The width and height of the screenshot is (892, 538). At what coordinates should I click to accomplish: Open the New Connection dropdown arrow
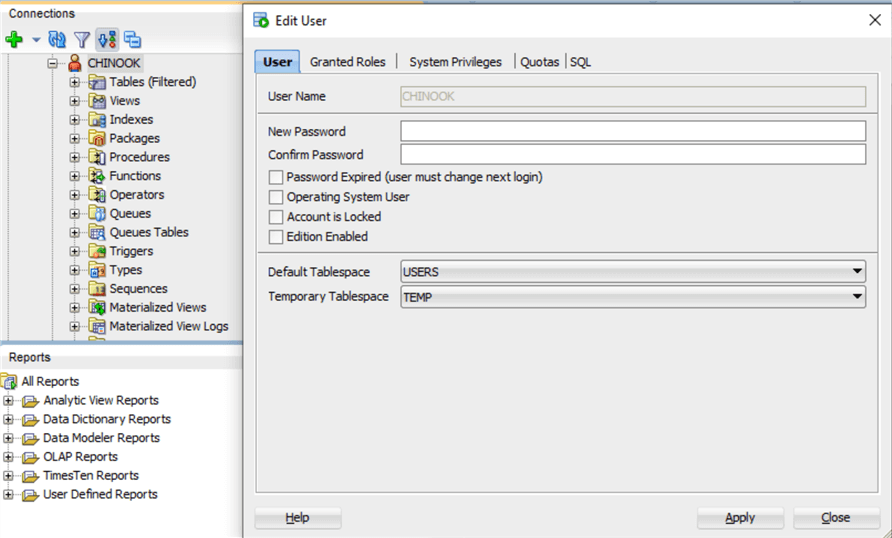click(36, 40)
